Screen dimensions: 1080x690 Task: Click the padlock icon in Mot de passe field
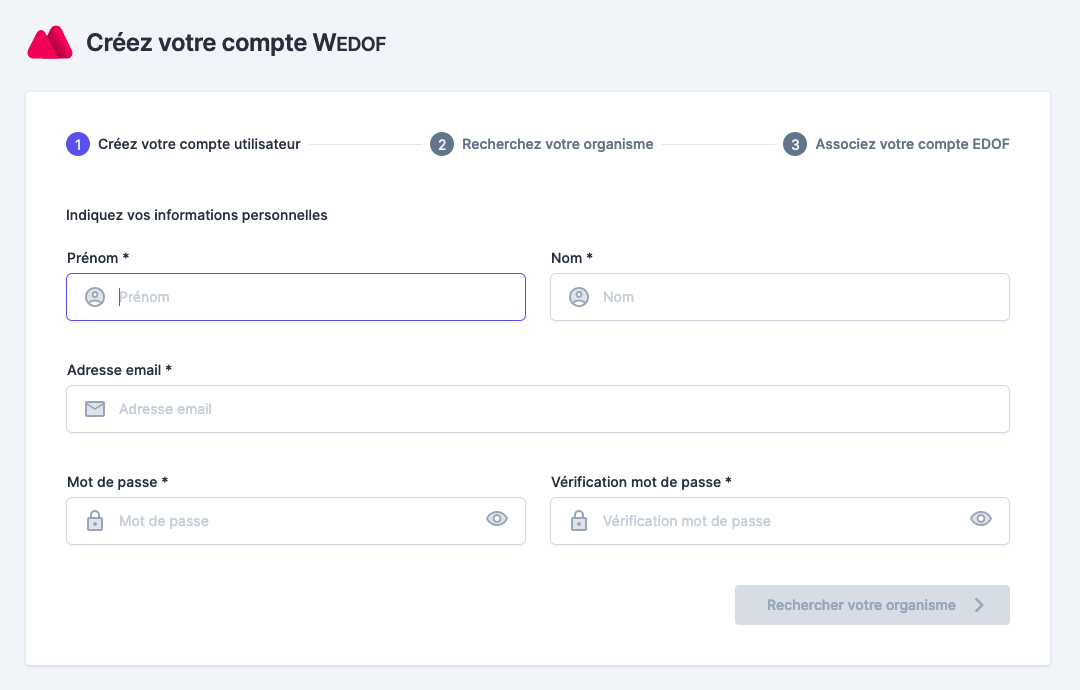tap(95, 521)
